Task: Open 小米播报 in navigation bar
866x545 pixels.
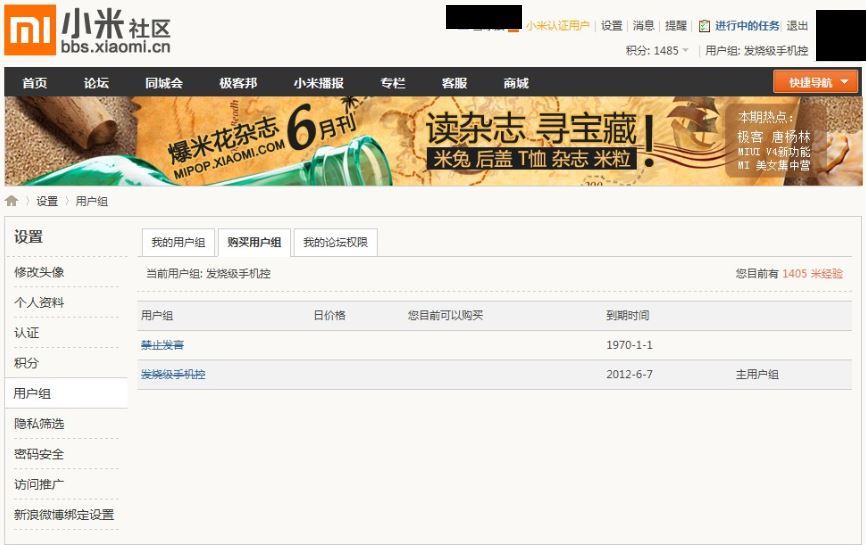Action: pos(319,83)
